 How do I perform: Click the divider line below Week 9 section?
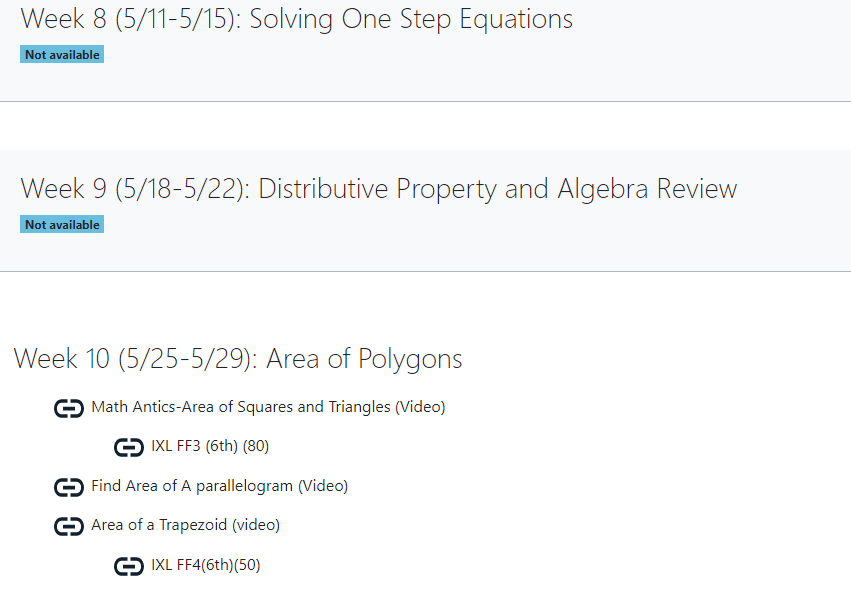[426, 271]
